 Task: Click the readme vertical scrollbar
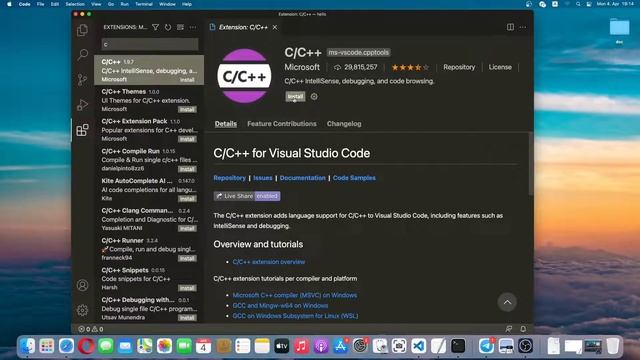pos(531,164)
